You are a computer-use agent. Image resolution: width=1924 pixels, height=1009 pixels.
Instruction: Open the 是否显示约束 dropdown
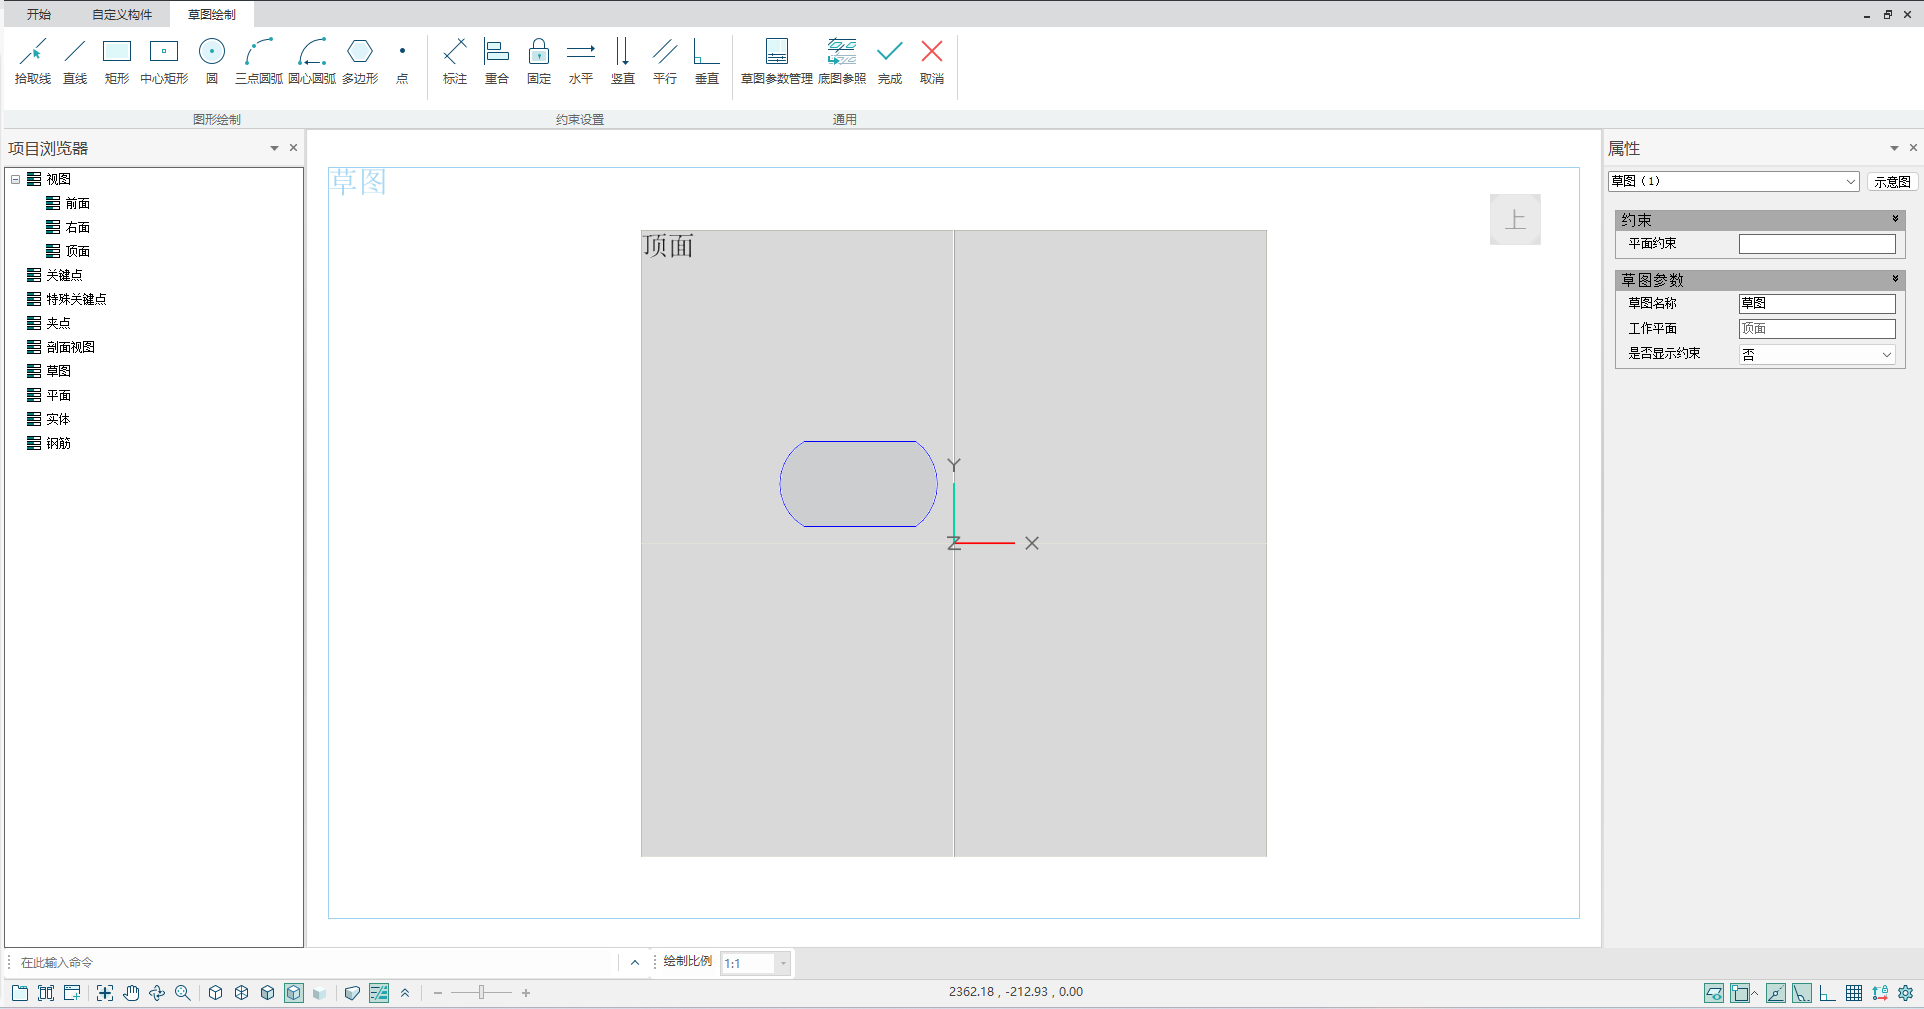(x=1886, y=354)
